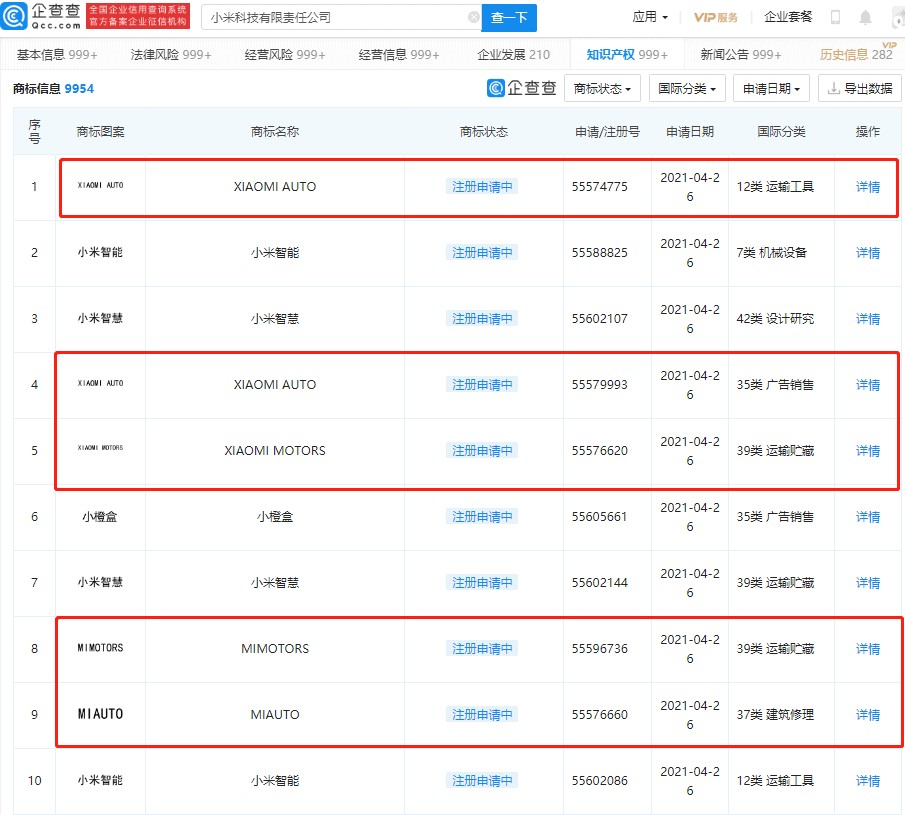Click the 查一下 search button
This screenshot has width=905, height=815.
(x=509, y=17)
